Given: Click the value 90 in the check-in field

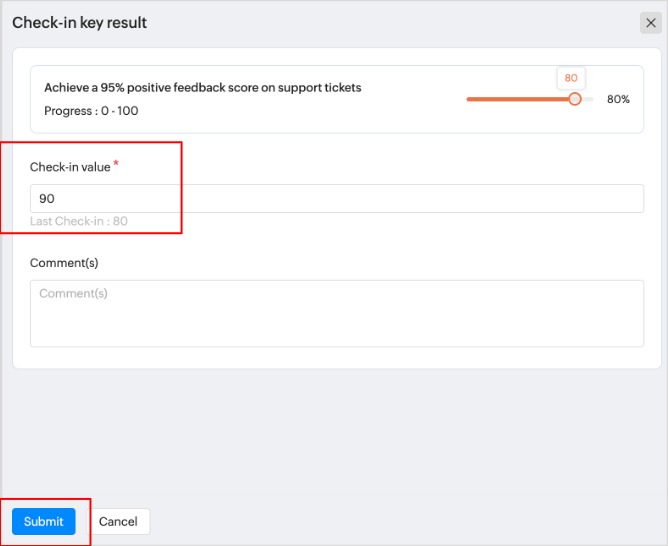Looking at the screenshot, I should (x=47, y=199).
